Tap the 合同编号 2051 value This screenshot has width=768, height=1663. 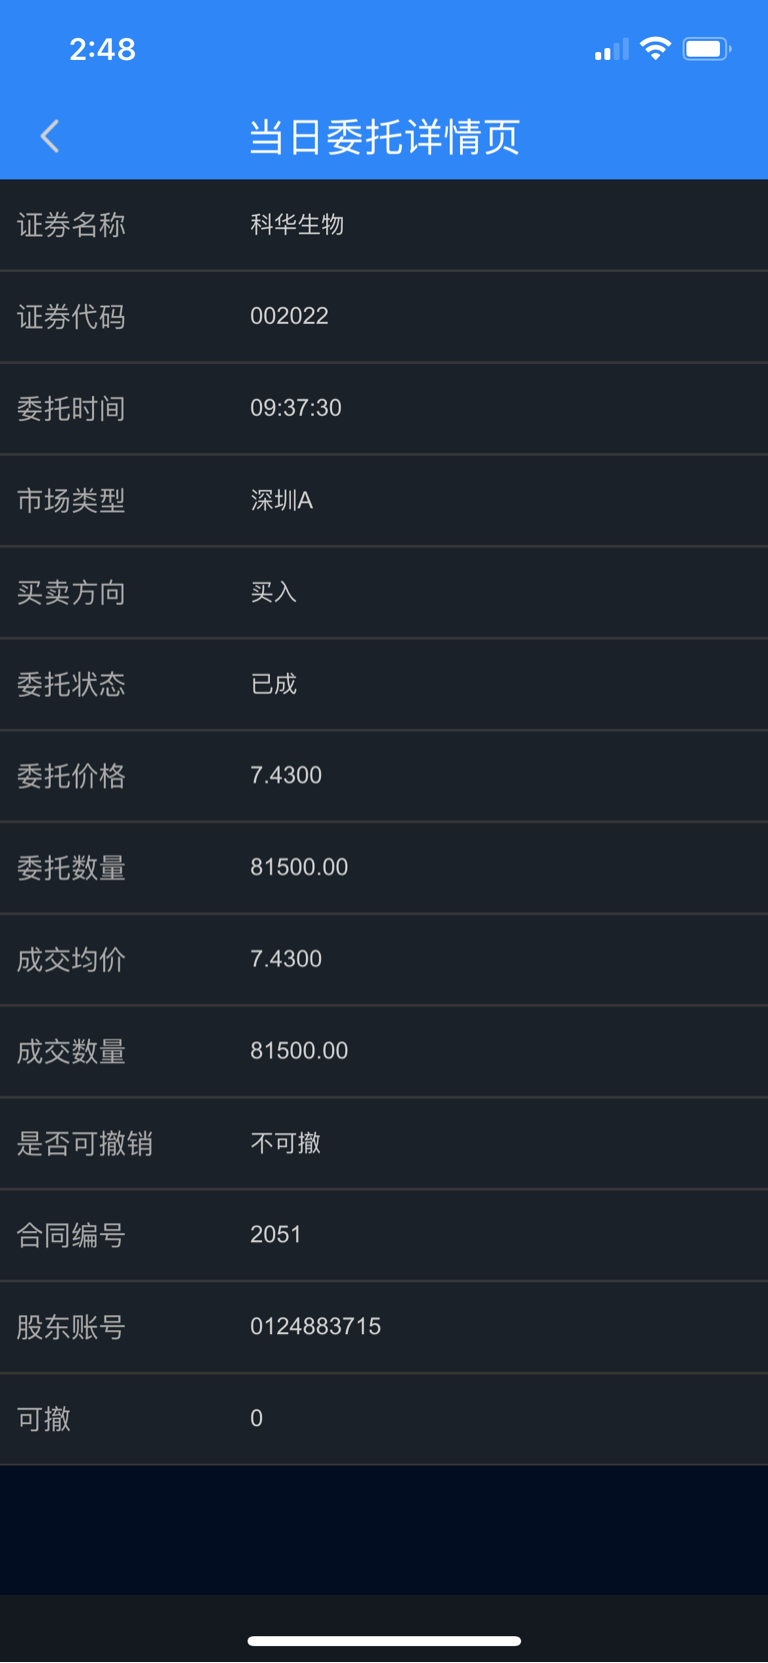coord(276,1234)
